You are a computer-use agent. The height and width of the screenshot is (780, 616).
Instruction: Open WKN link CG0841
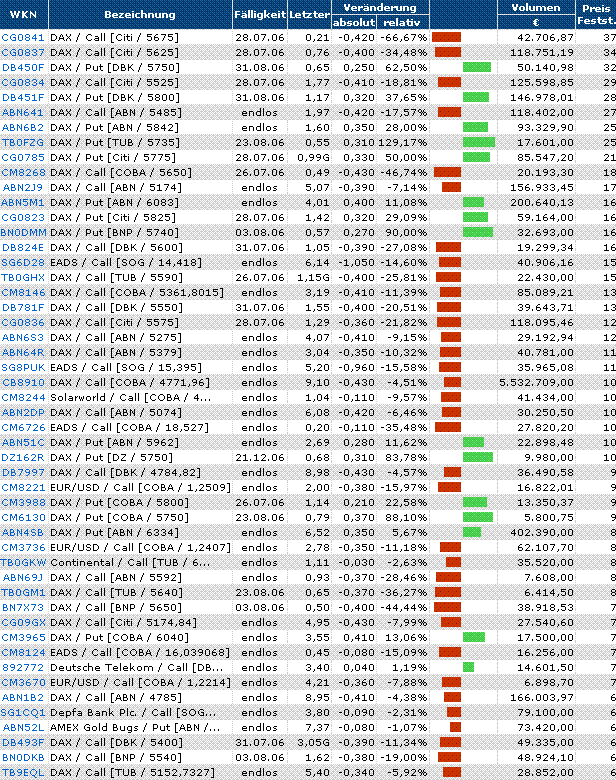(23, 37)
